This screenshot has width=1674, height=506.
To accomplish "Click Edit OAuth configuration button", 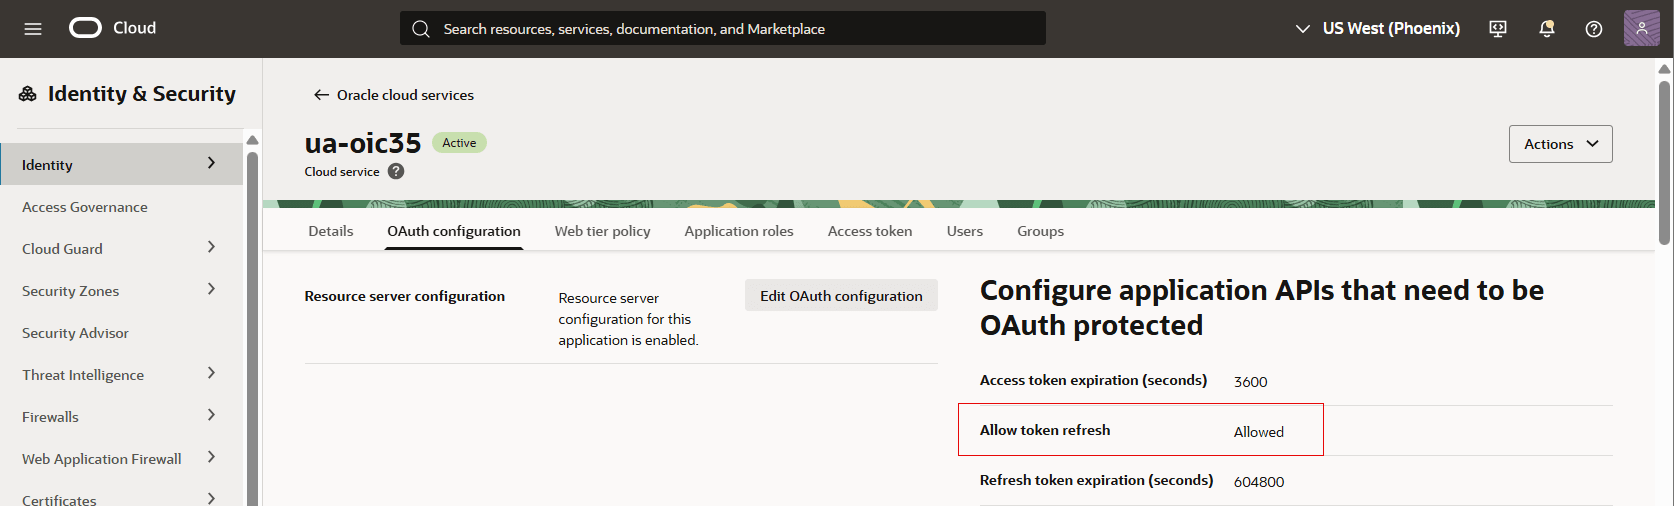I will coord(841,295).
